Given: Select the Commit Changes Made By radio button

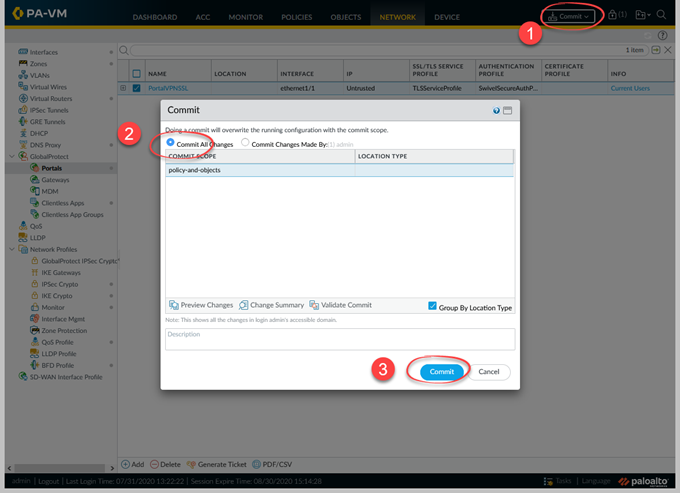Looking at the screenshot, I should click(245, 143).
